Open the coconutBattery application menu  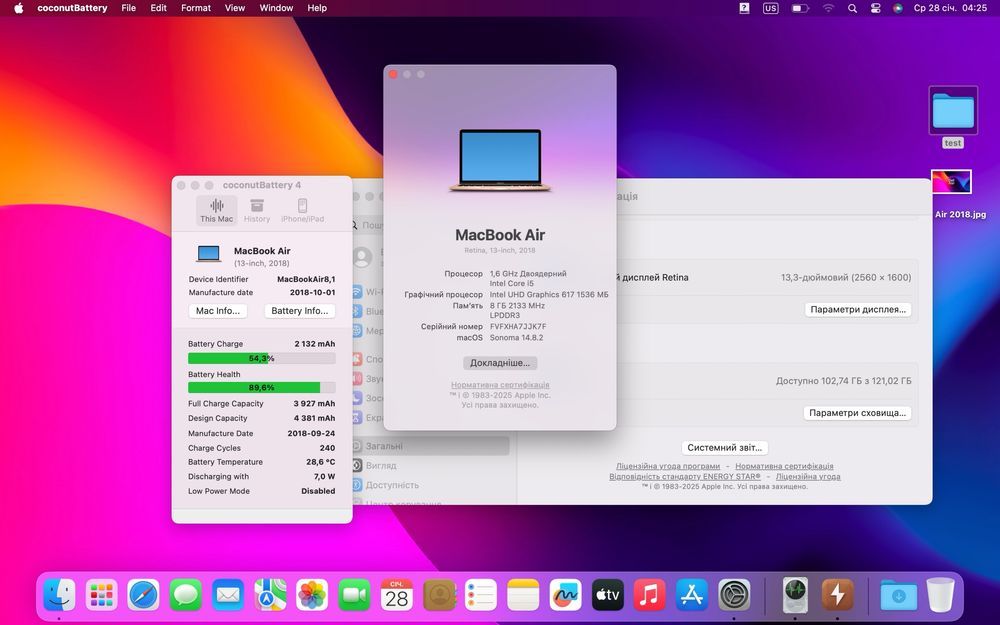[x=72, y=8]
